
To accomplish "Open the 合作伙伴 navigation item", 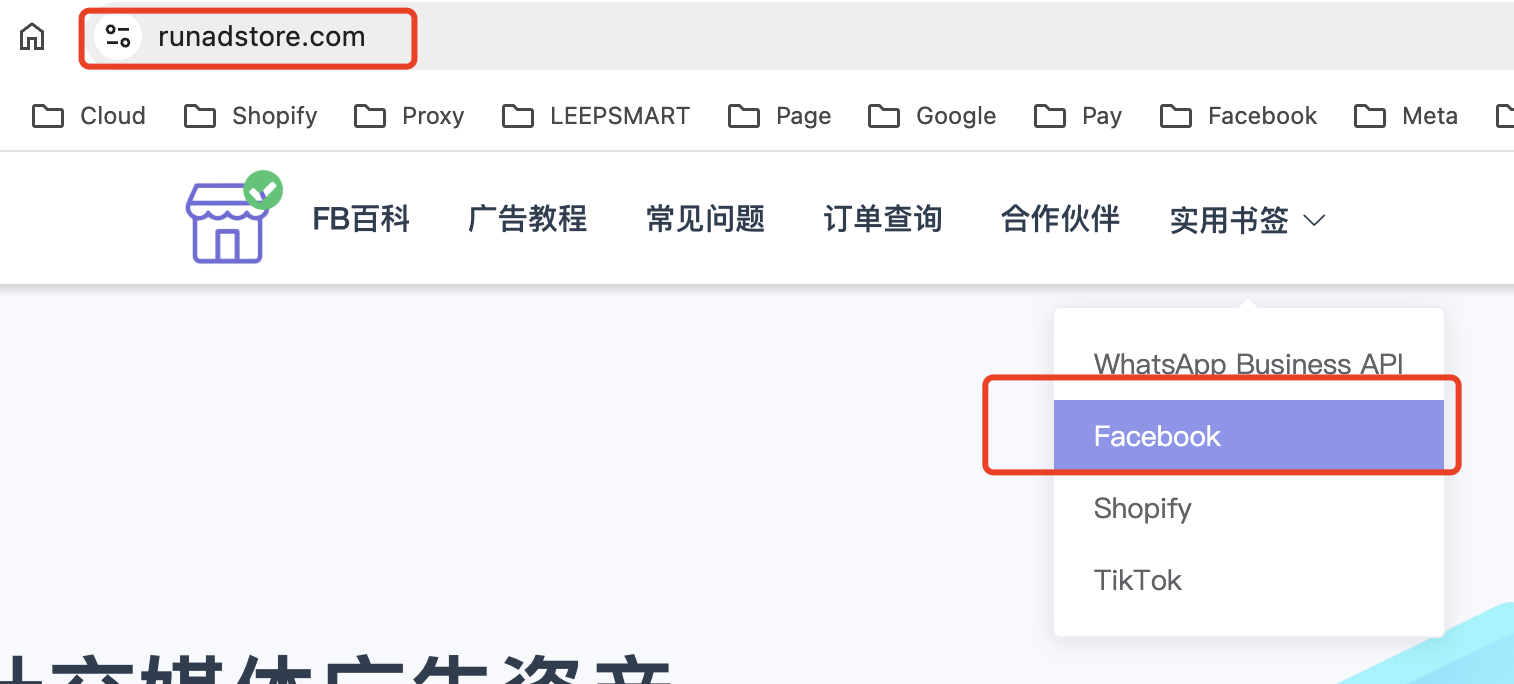I will coord(1061,219).
